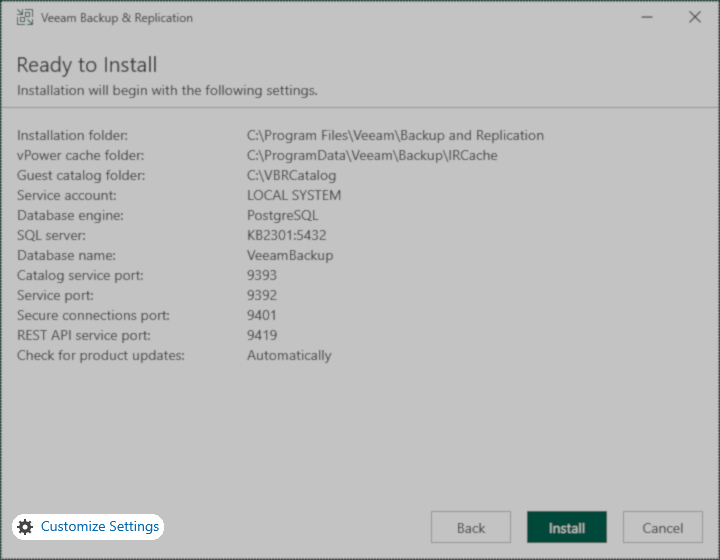Click the 'Secure connections port:' label

point(93,315)
